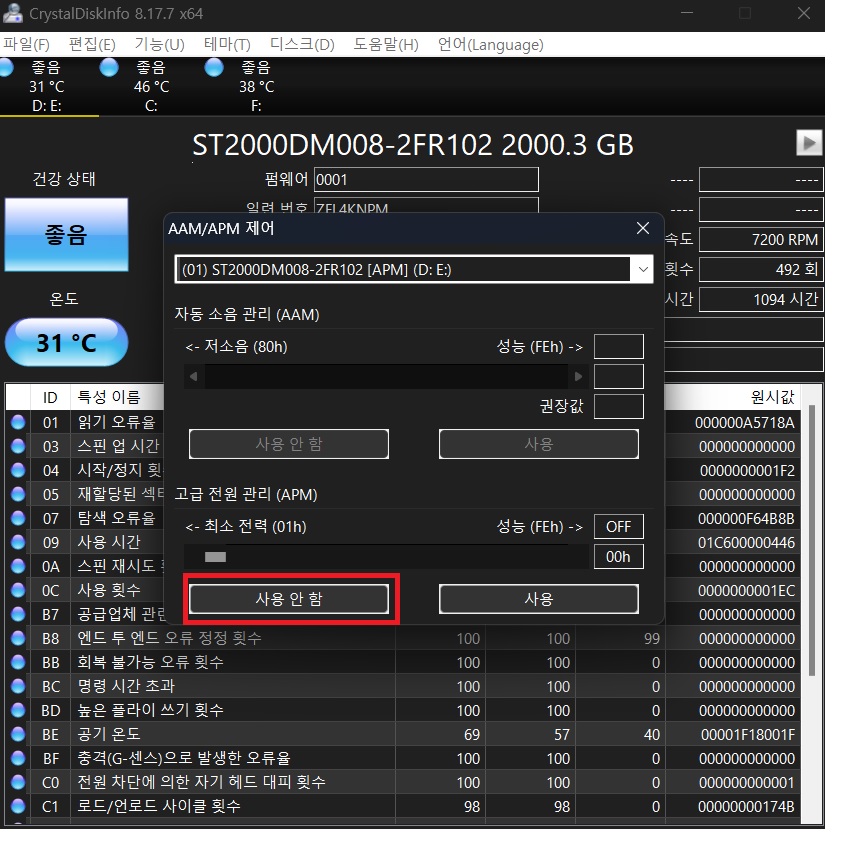
Task: Open the 테마(T) menu
Action: pos(227,44)
